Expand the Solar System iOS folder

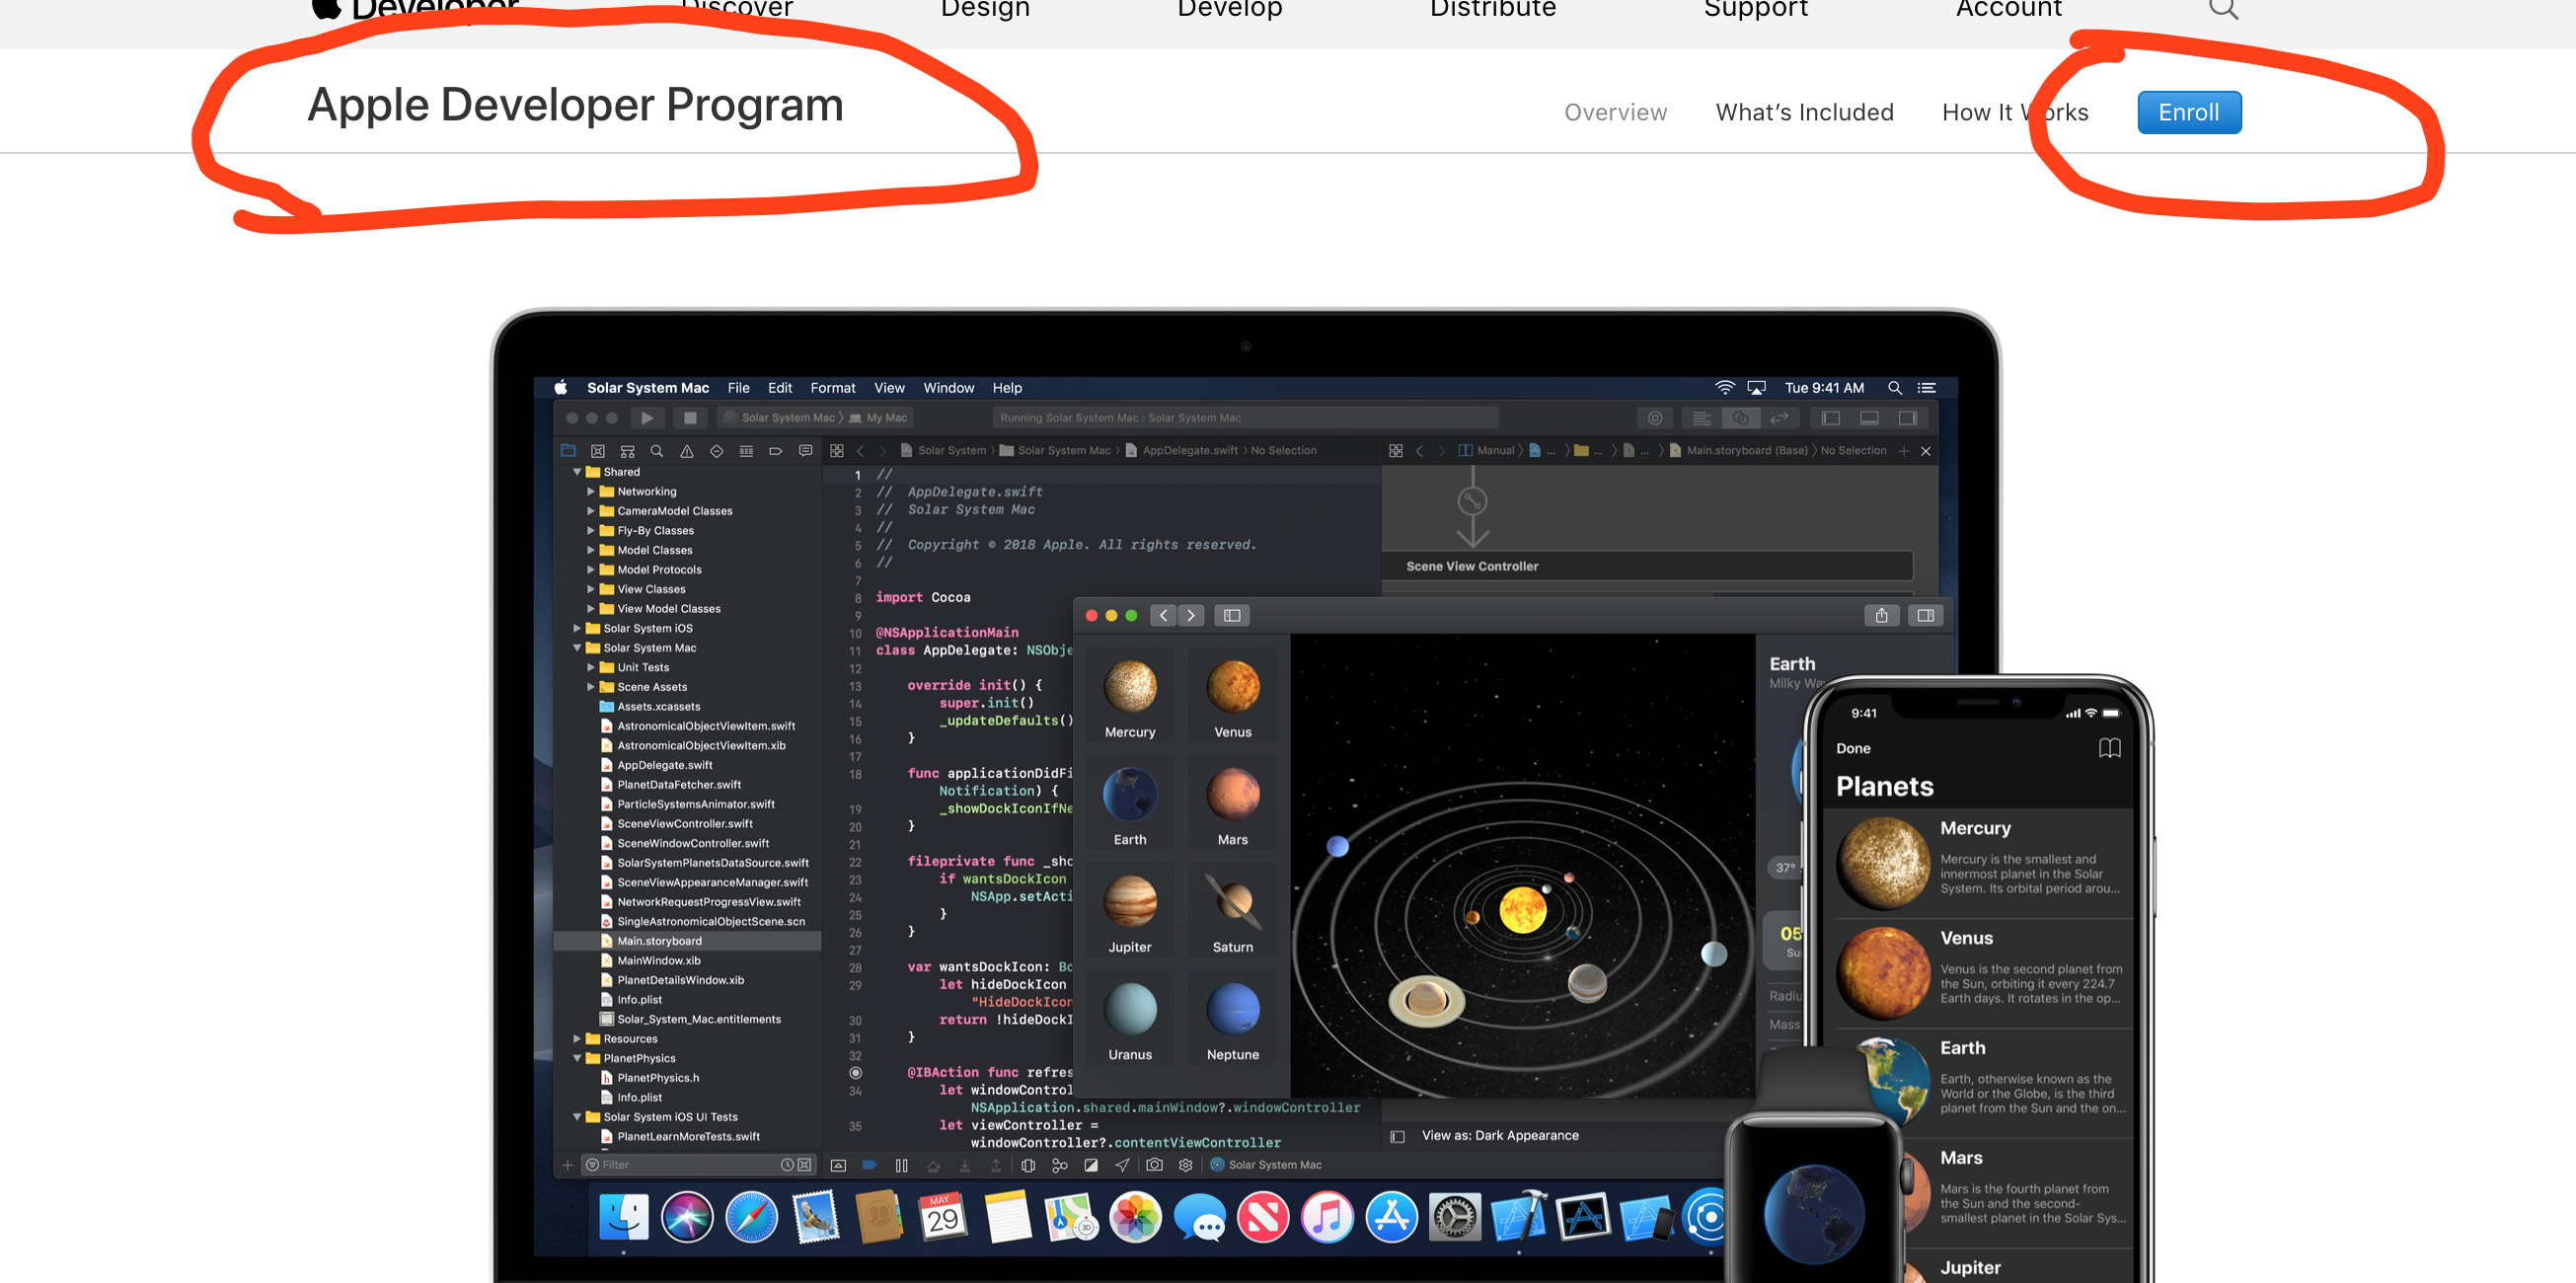point(577,628)
